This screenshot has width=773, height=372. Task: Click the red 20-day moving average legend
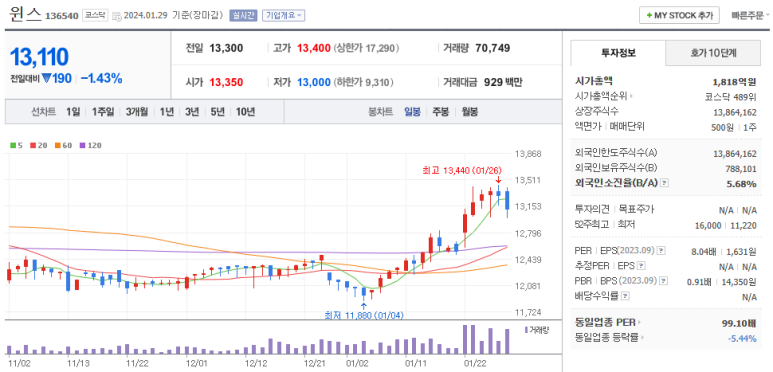[38, 146]
